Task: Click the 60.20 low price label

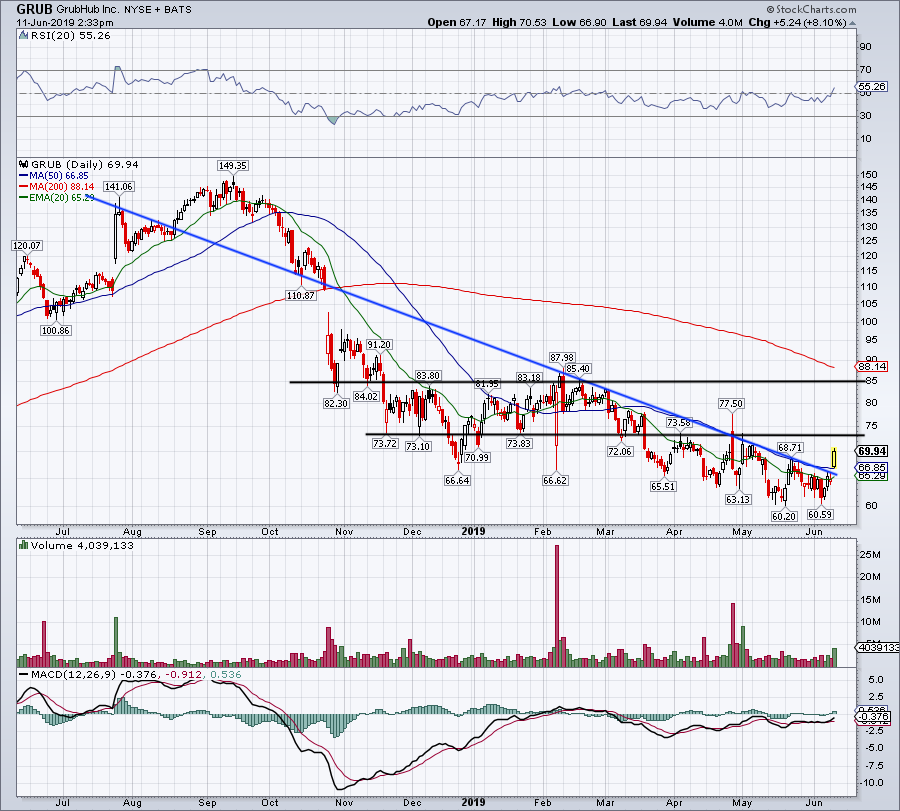Action: pos(784,516)
